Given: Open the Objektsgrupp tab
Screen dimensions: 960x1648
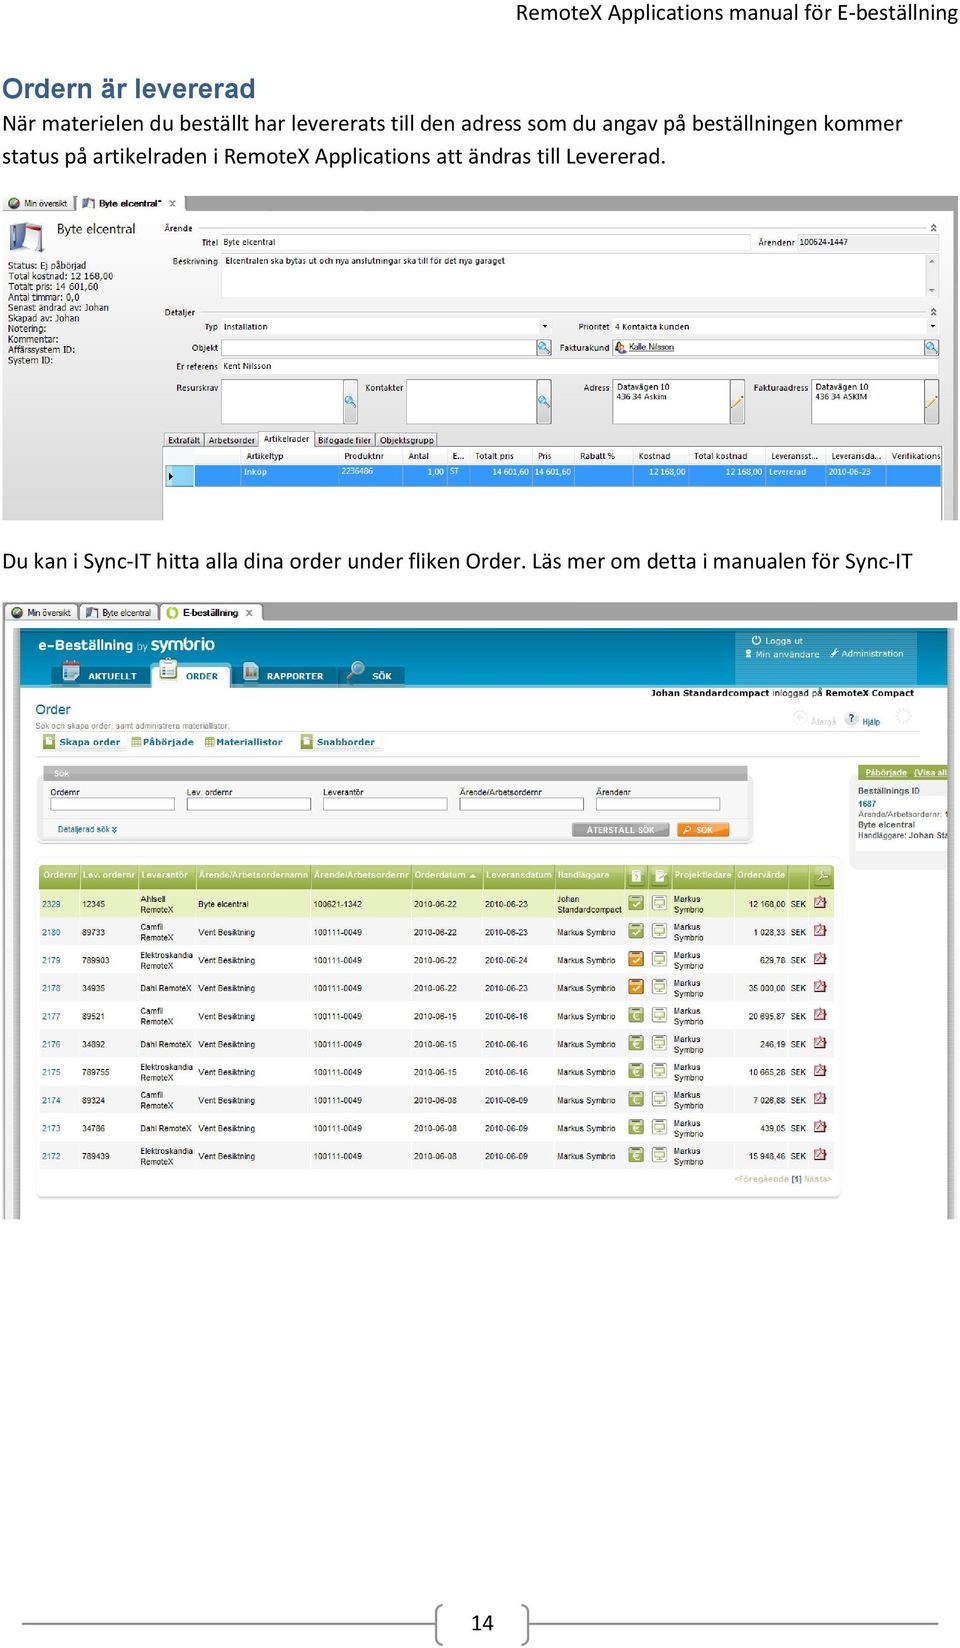Looking at the screenshot, I should point(407,440).
